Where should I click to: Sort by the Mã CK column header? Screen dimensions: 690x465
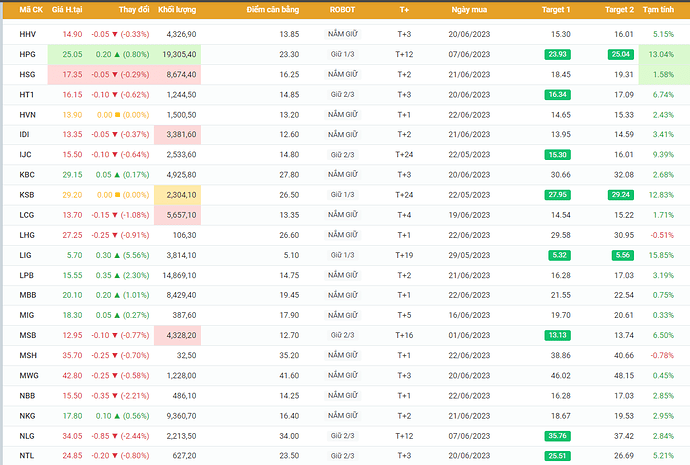[x=31, y=9]
